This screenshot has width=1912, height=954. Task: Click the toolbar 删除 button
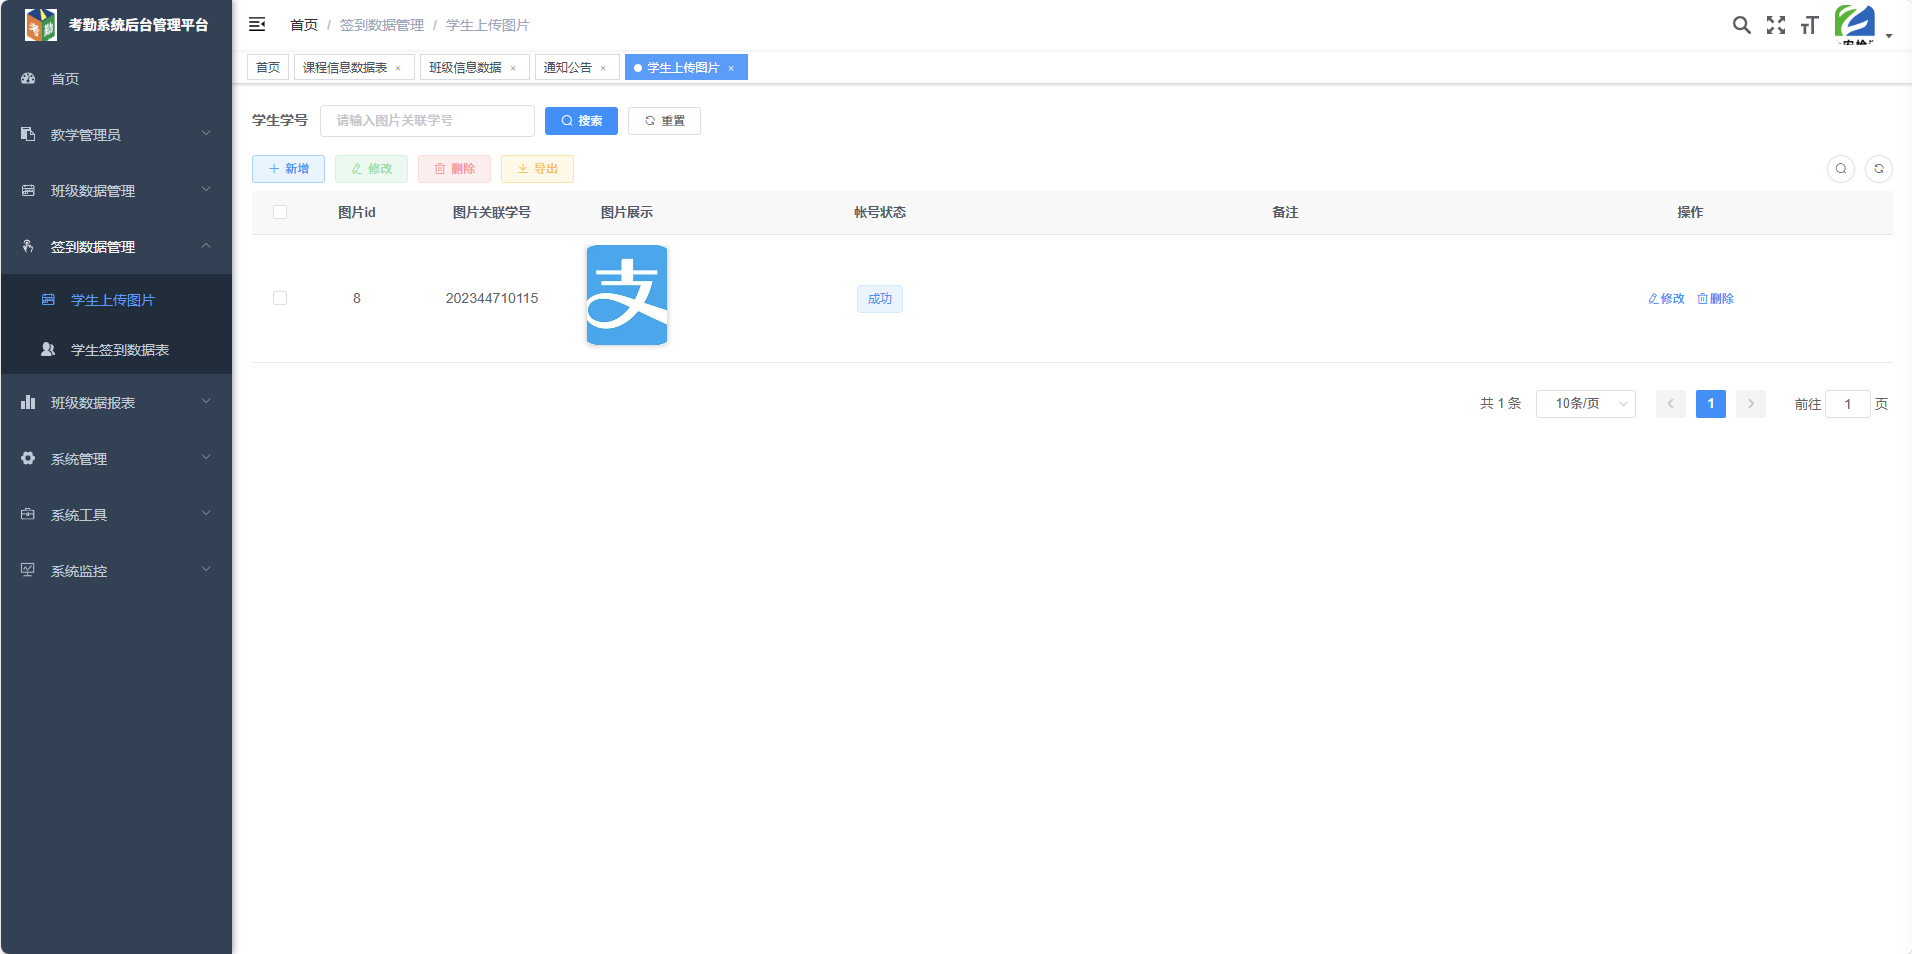point(454,169)
